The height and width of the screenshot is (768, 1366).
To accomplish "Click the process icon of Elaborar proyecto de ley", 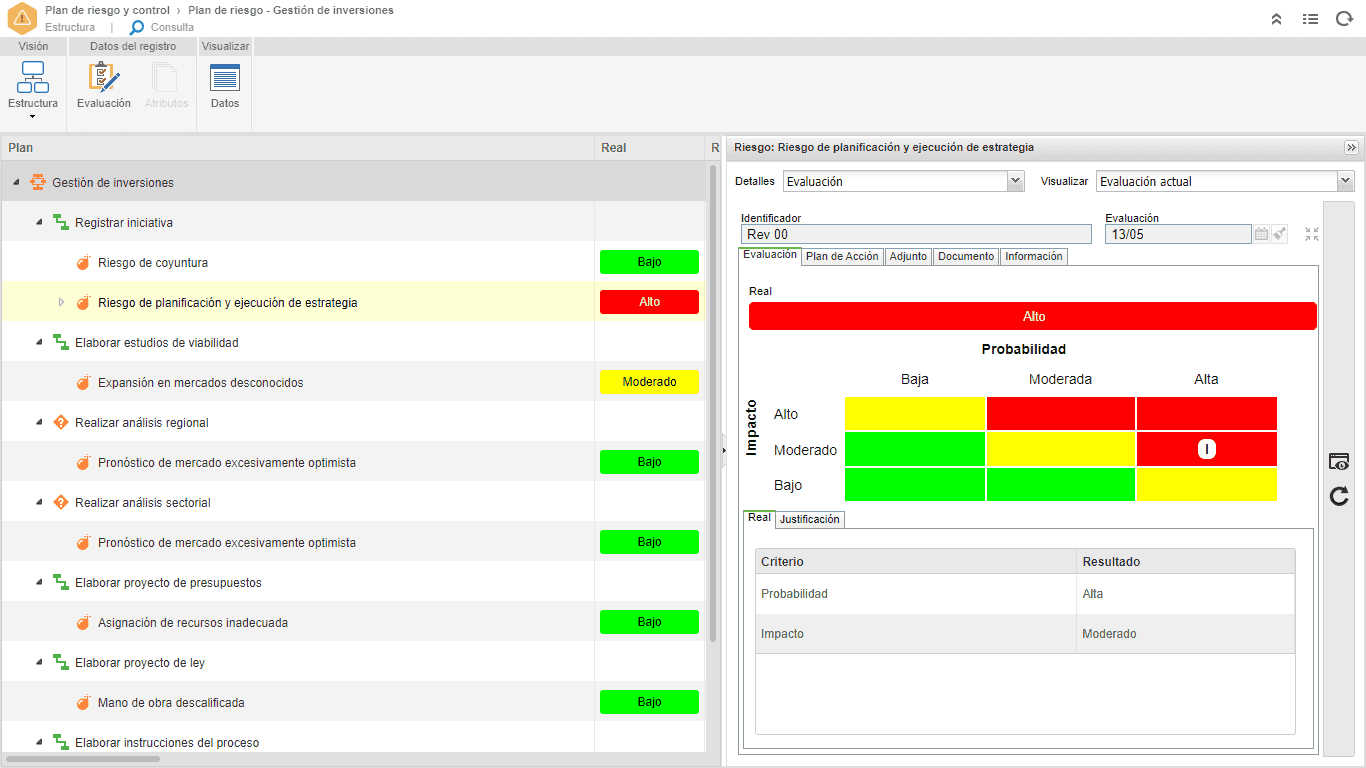I will point(61,662).
